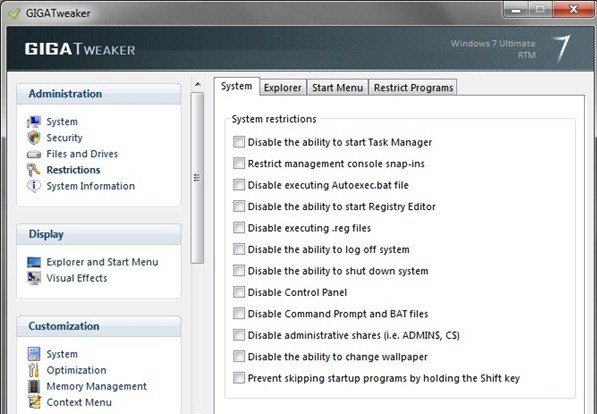This screenshot has height=414, width=597.
Task: Select the Restrictions section
Action: point(73,170)
